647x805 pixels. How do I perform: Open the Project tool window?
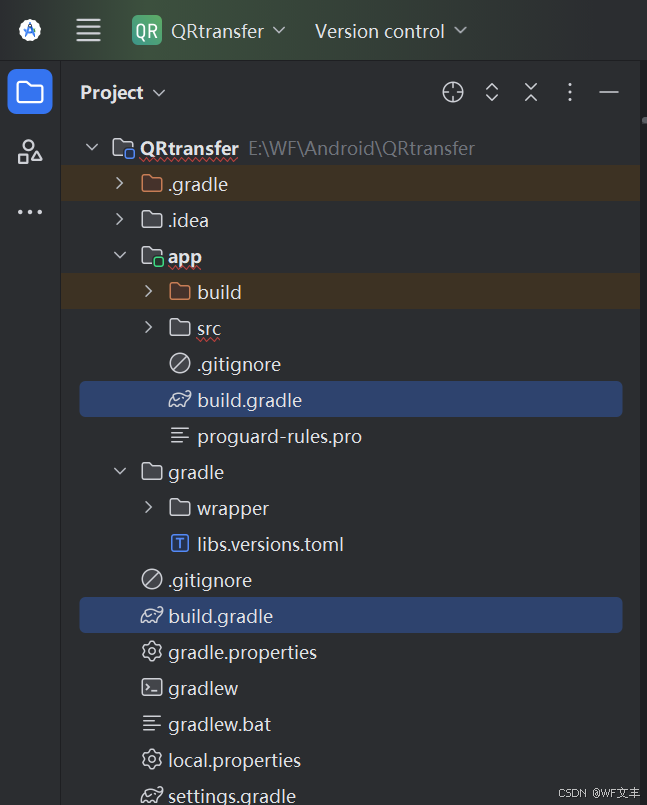coord(30,93)
